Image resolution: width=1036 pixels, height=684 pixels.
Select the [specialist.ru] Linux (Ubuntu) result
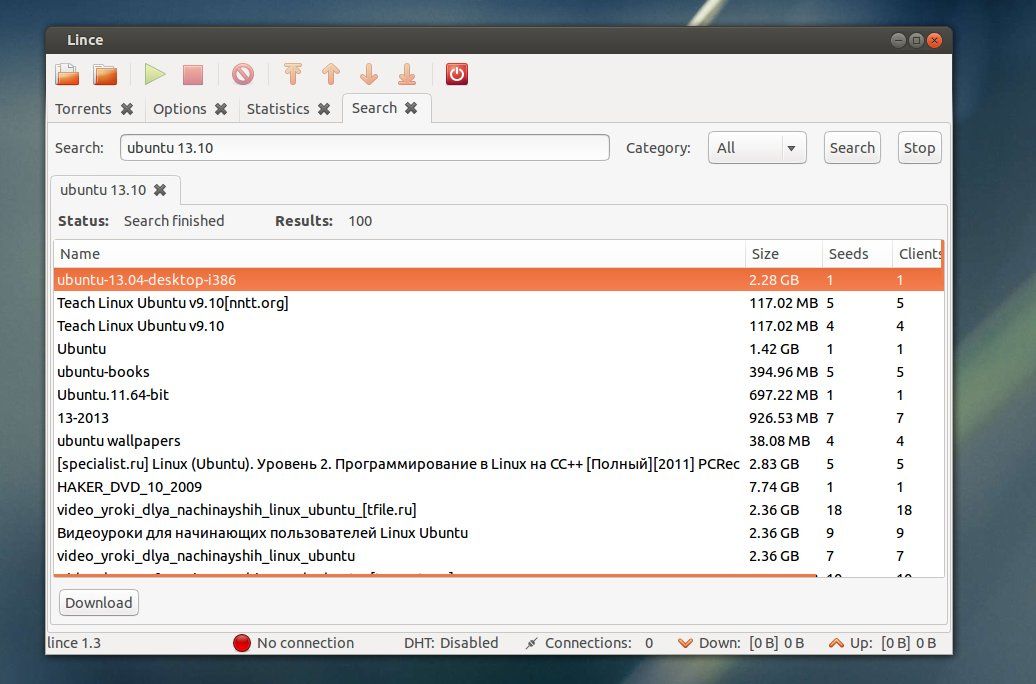tap(498, 464)
